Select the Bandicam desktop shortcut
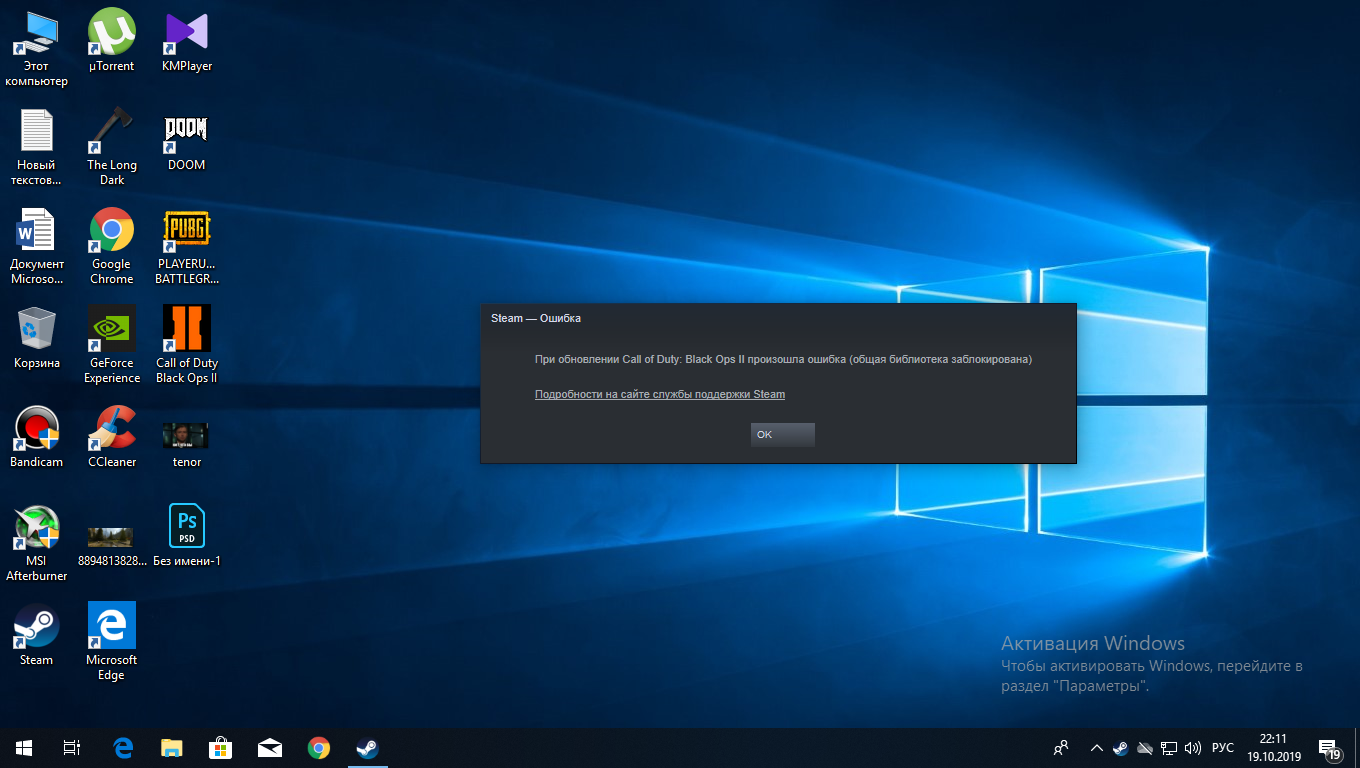This screenshot has height=768, width=1360. coord(36,437)
